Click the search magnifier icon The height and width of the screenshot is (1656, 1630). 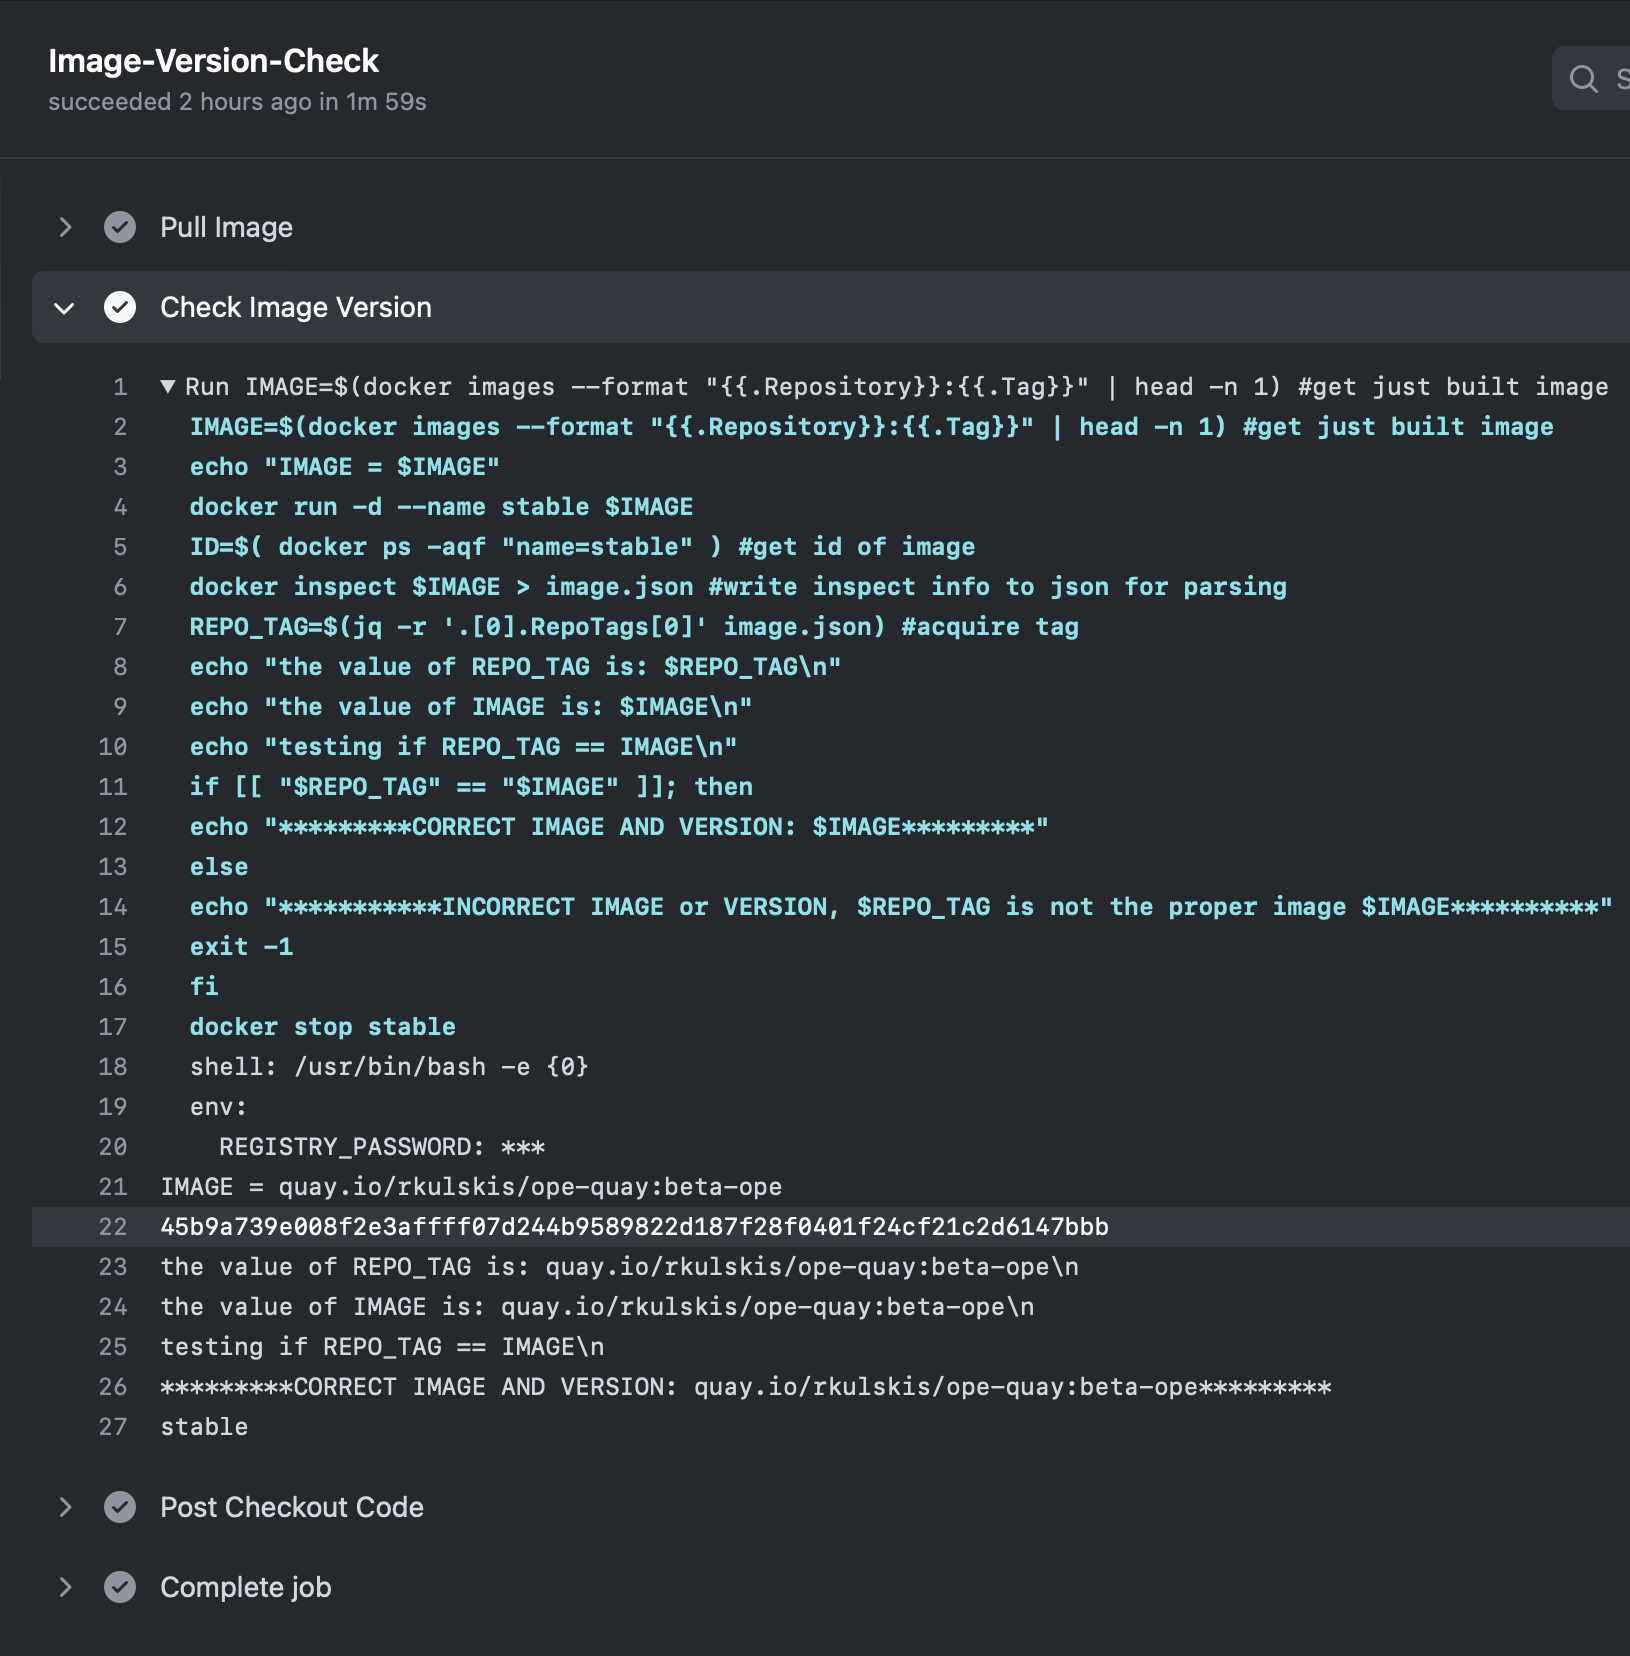(x=1583, y=78)
